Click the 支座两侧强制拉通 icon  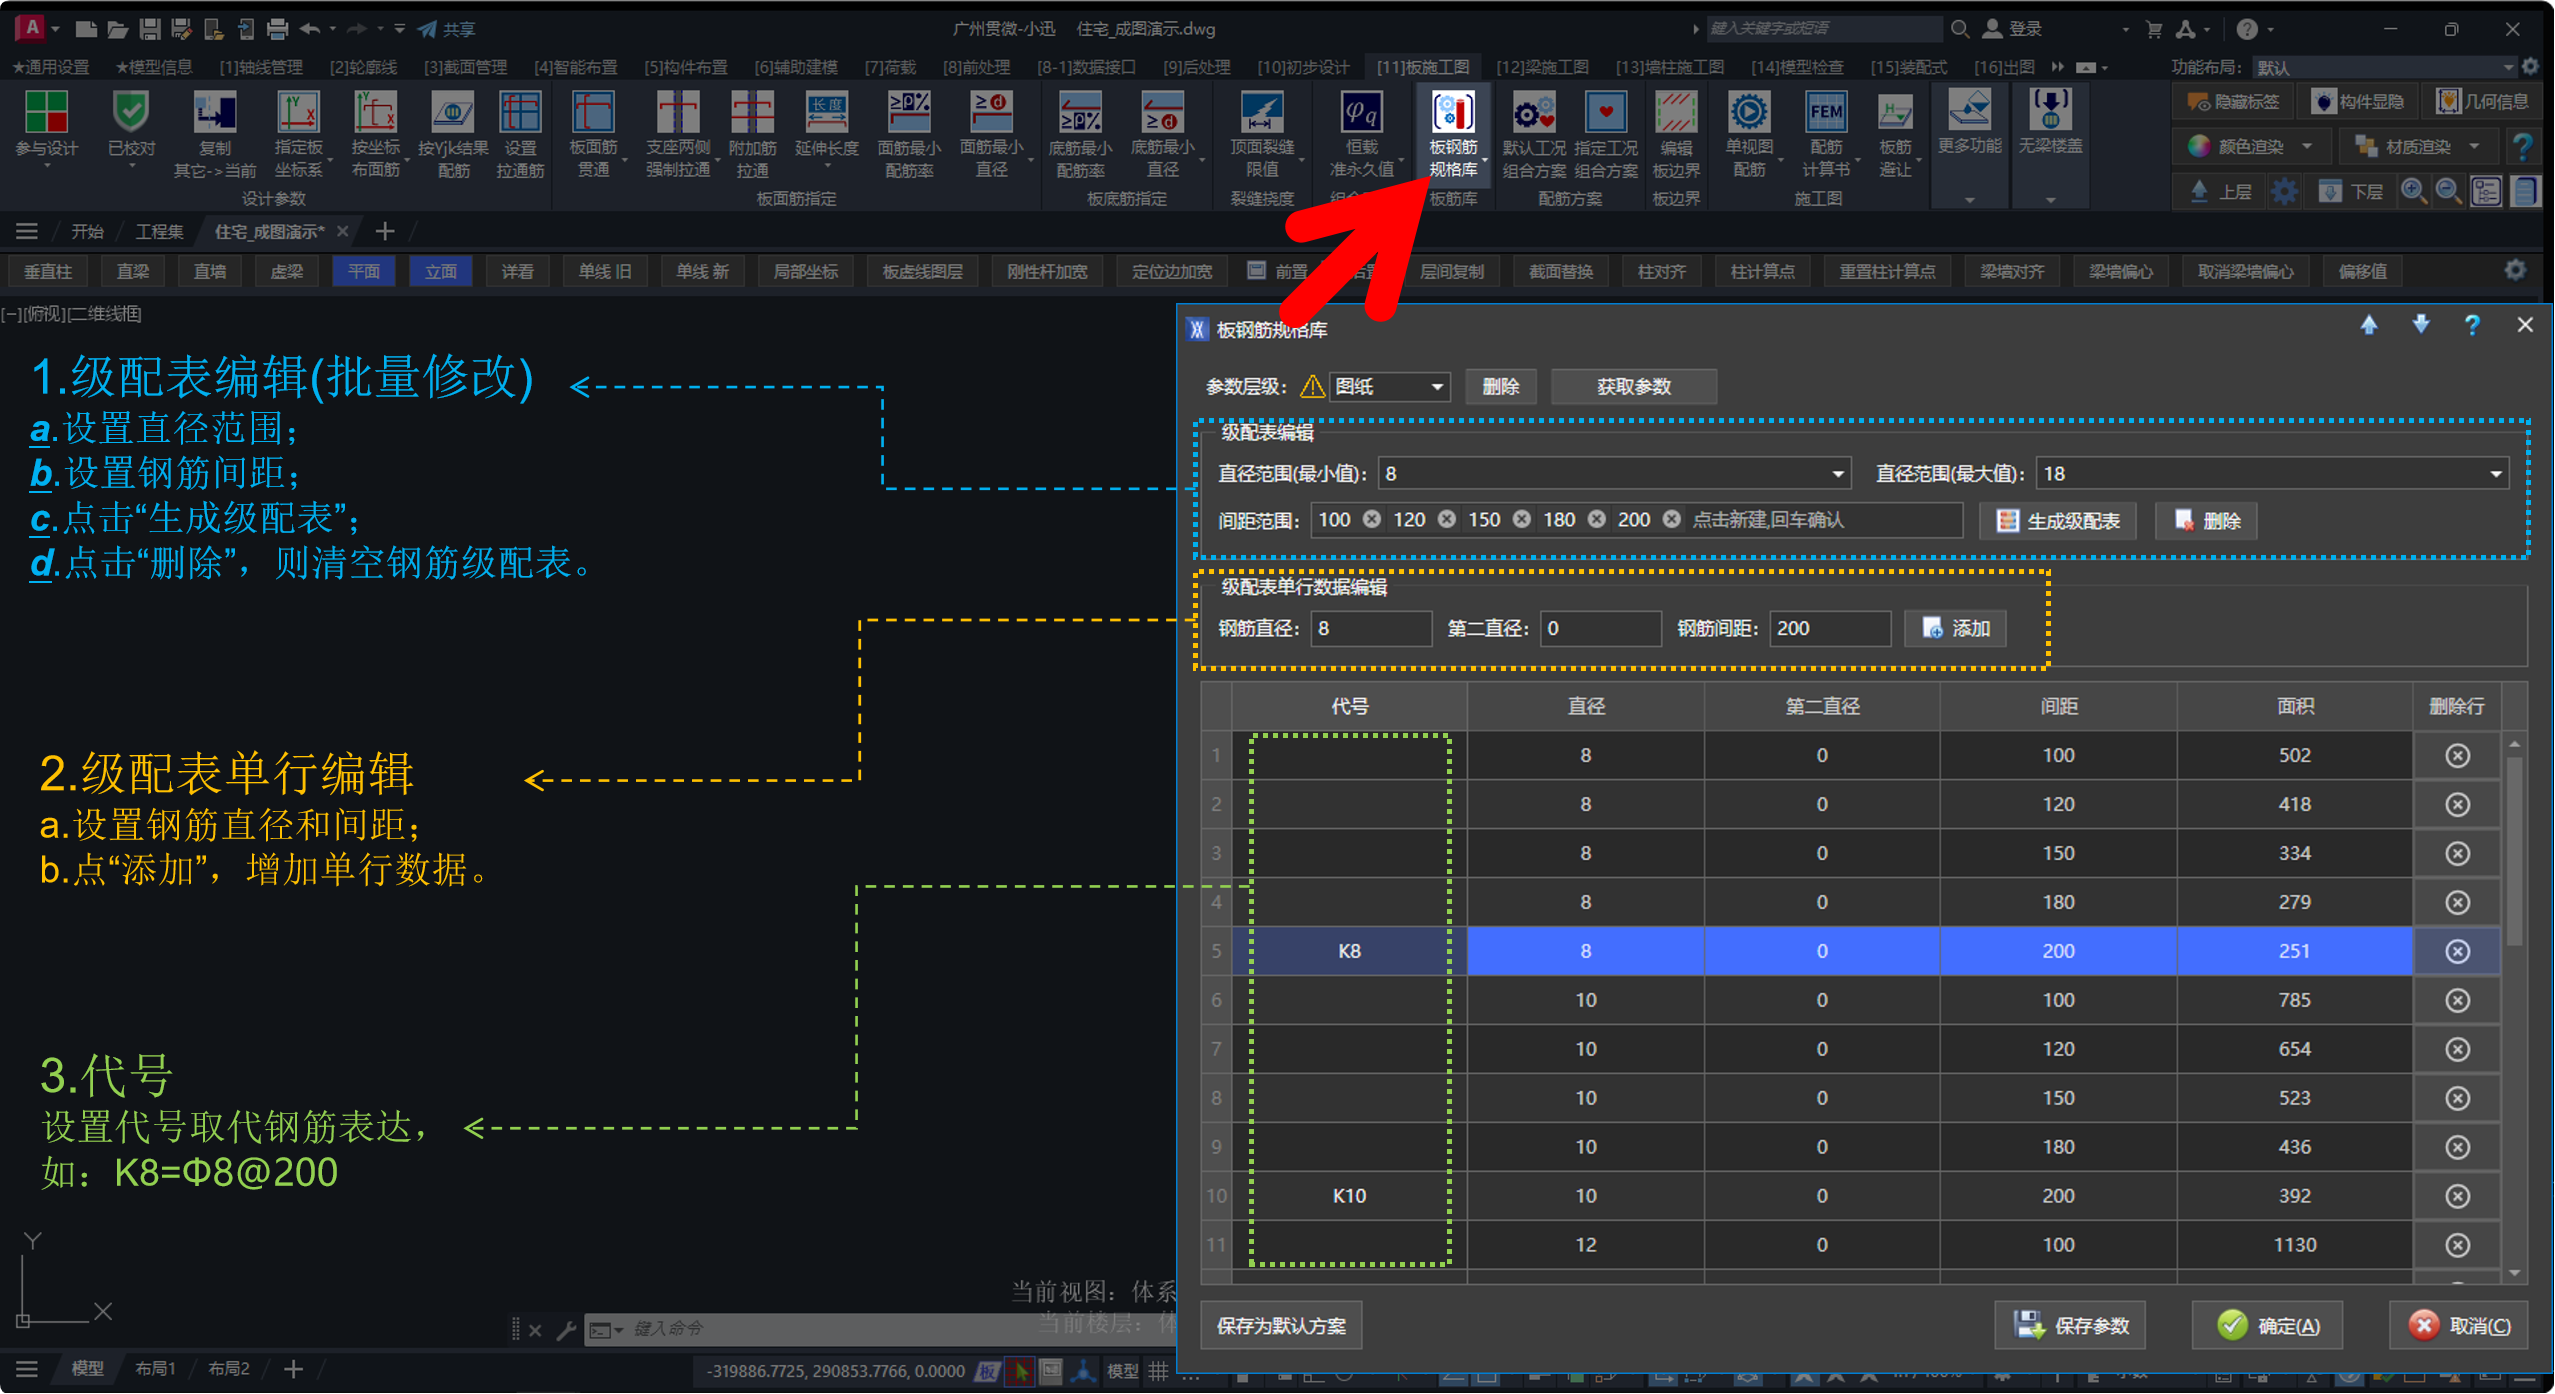678,134
